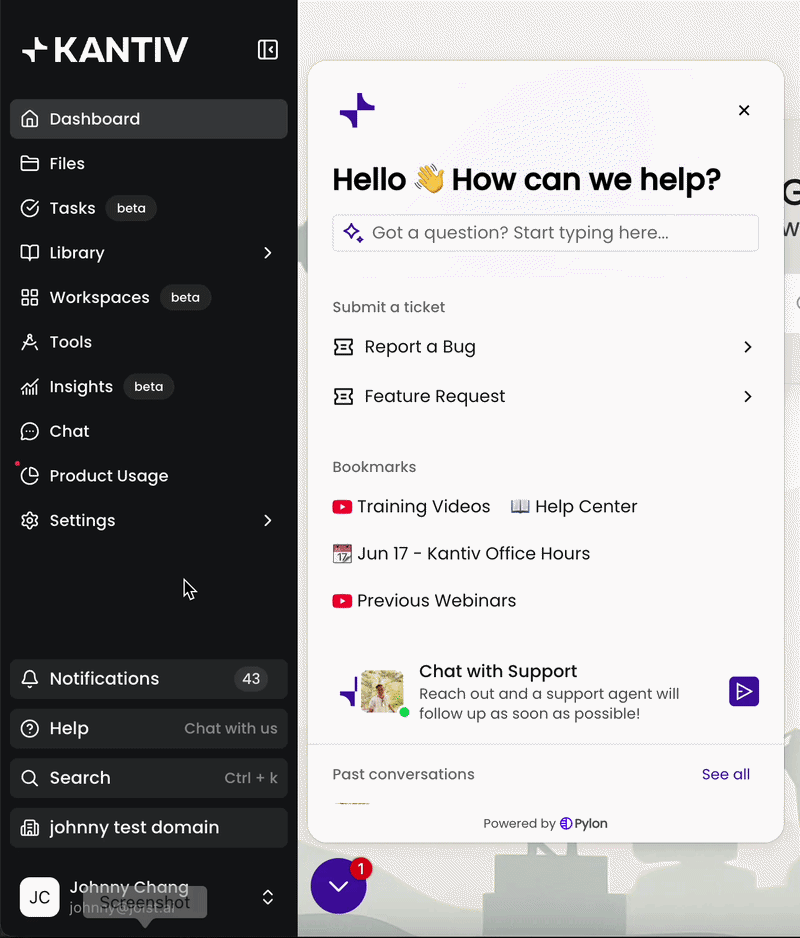Click the Help question mark icon
Image resolution: width=800 pixels, height=938 pixels.
pyautogui.click(x=29, y=729)
